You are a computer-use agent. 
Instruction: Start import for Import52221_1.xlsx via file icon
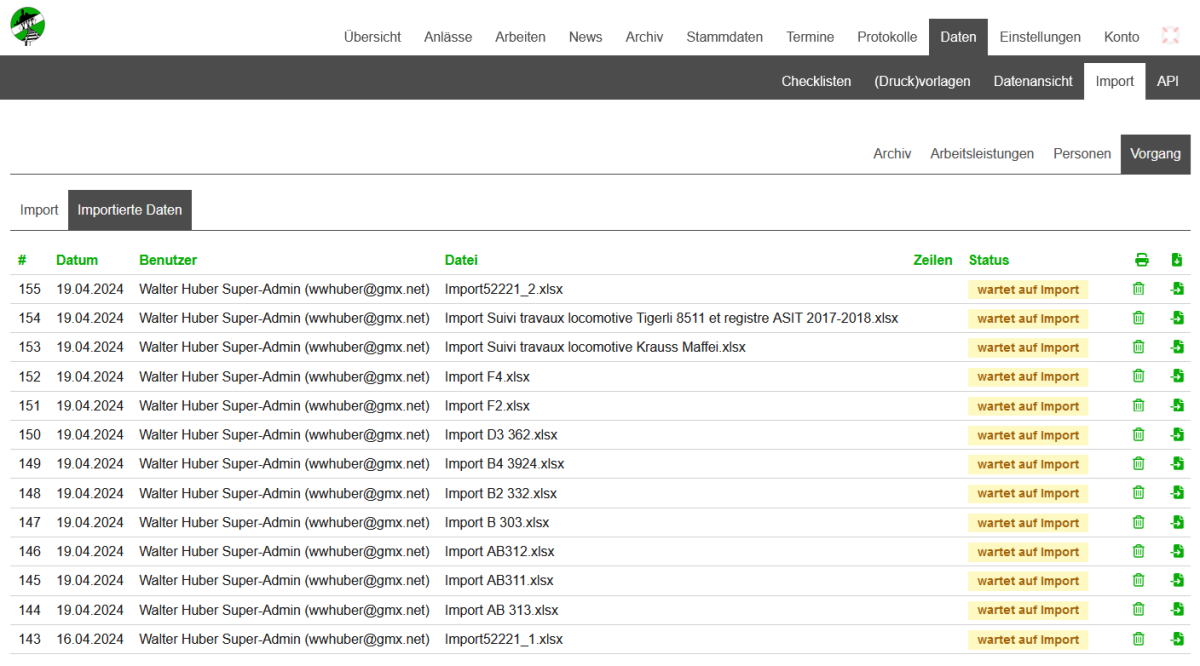click(1177, 639)
